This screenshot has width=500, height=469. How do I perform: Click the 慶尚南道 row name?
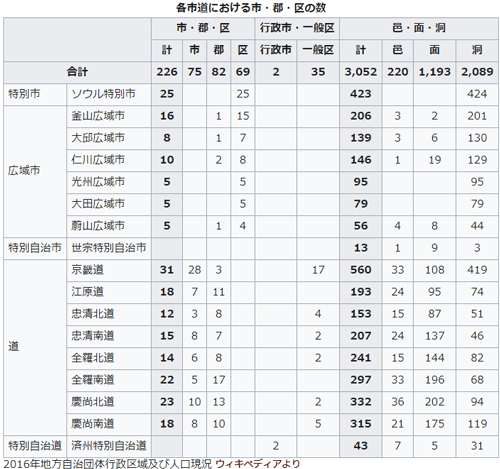coord(93,424)
